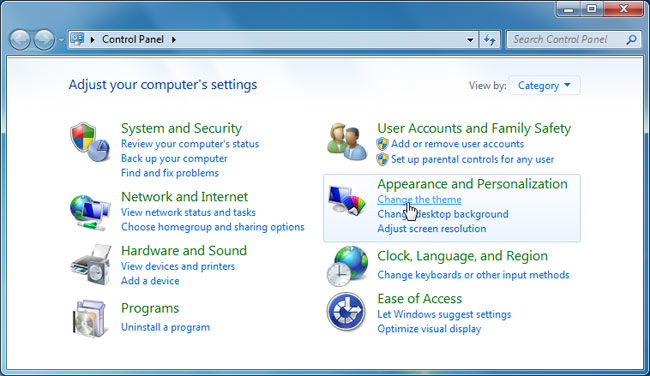Click the shield icon beside parental controls
Screen dimensions: 650x376
click(x=382, y=159)
